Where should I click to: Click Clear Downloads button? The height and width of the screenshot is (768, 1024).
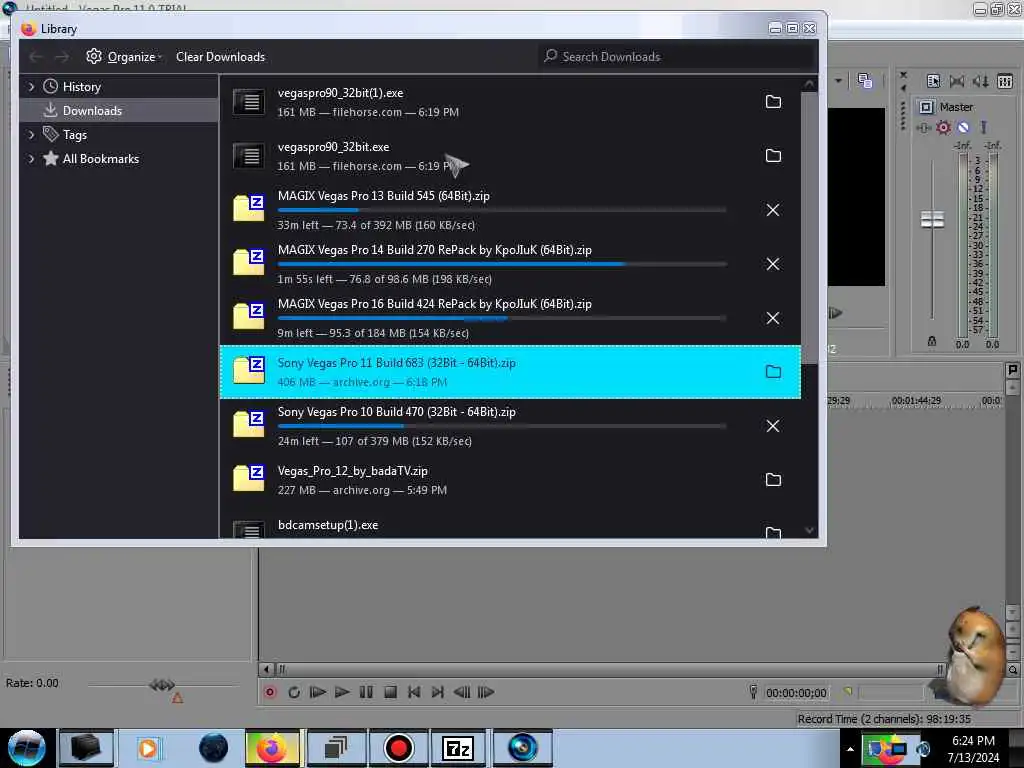220,57
